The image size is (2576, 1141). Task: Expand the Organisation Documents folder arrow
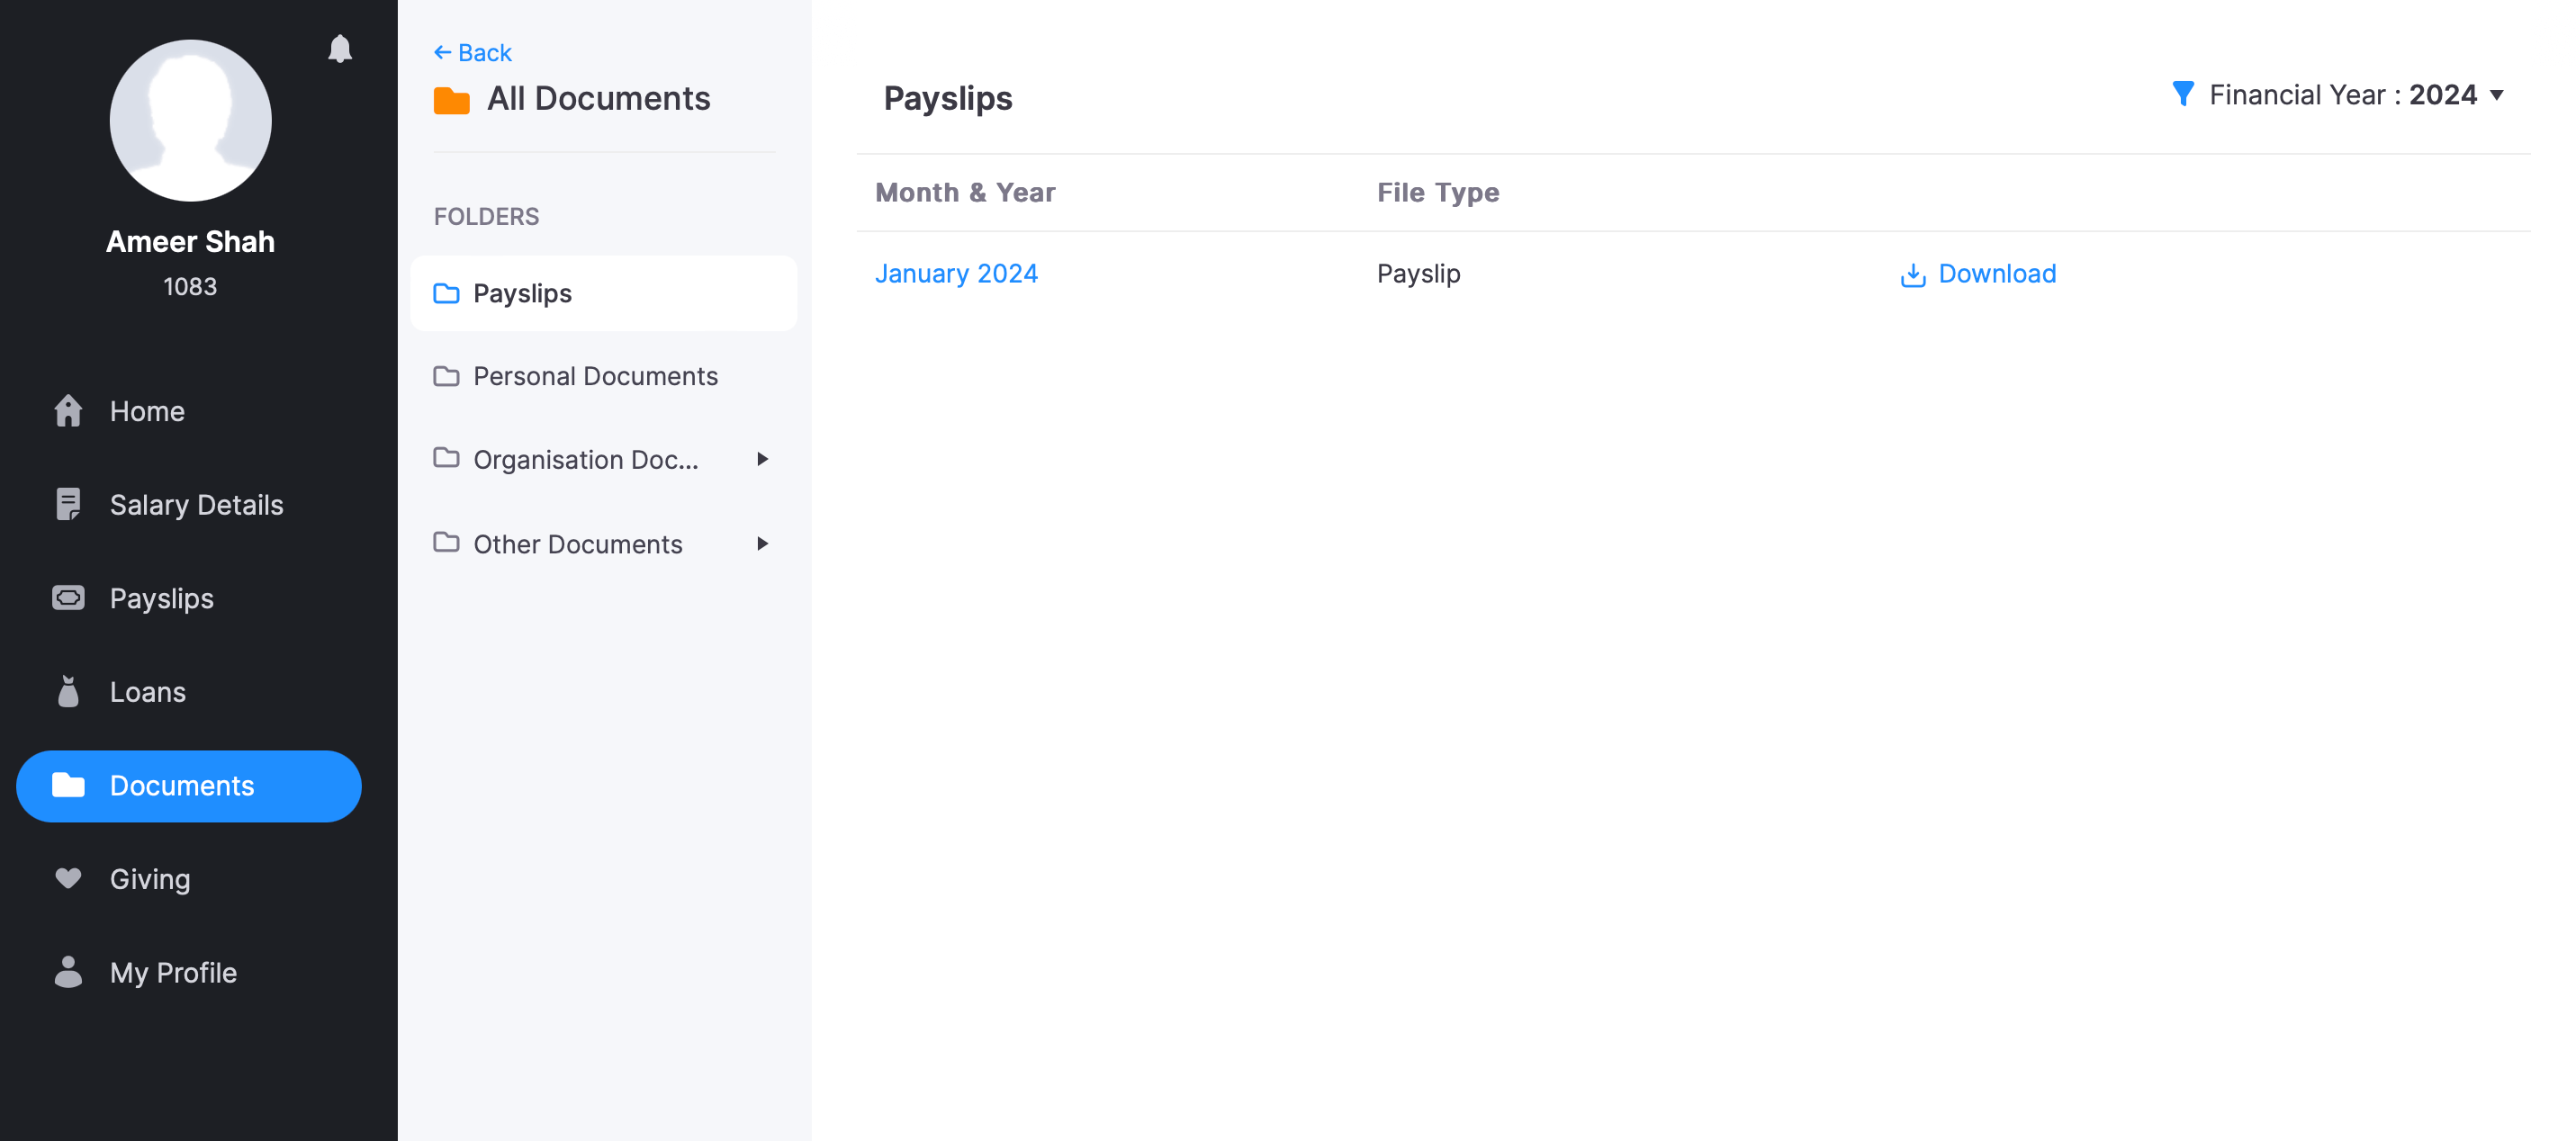[762, 459]
